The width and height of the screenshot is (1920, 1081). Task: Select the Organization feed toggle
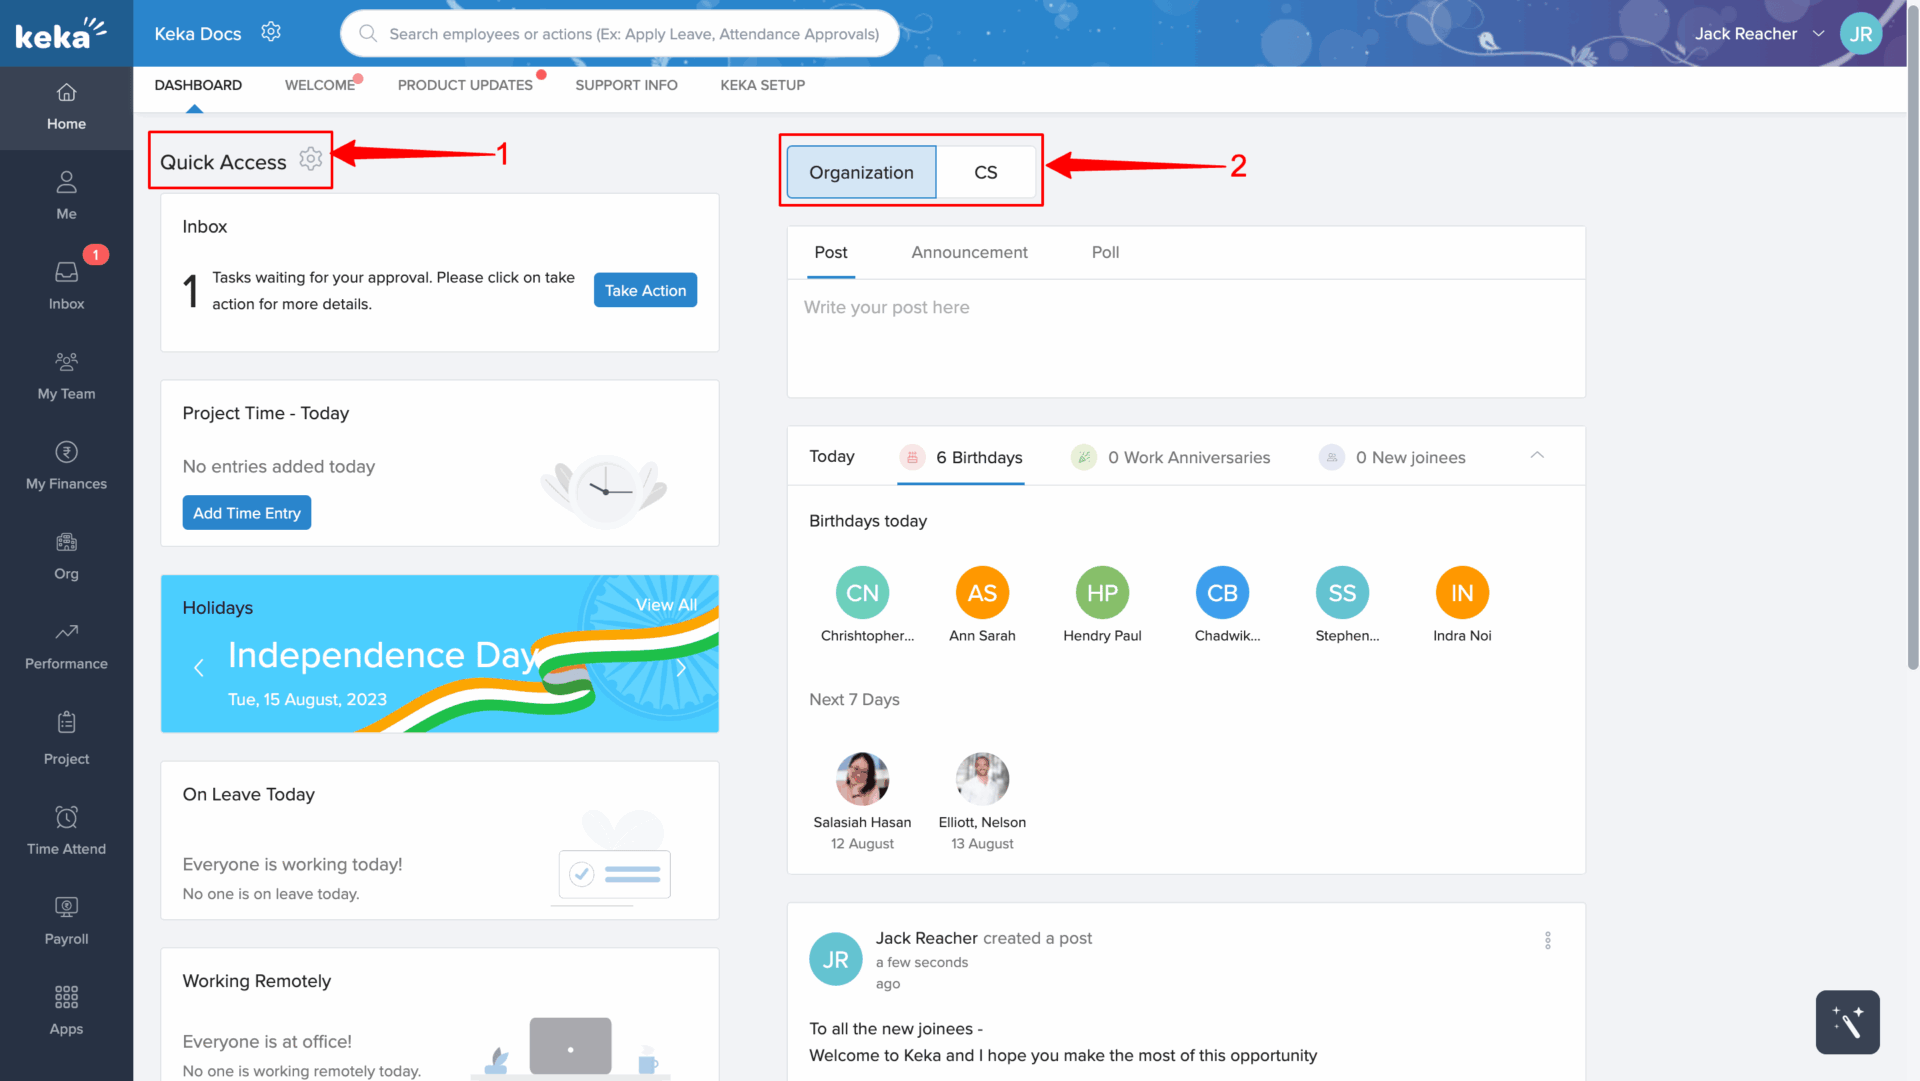[x=861, y=172]
